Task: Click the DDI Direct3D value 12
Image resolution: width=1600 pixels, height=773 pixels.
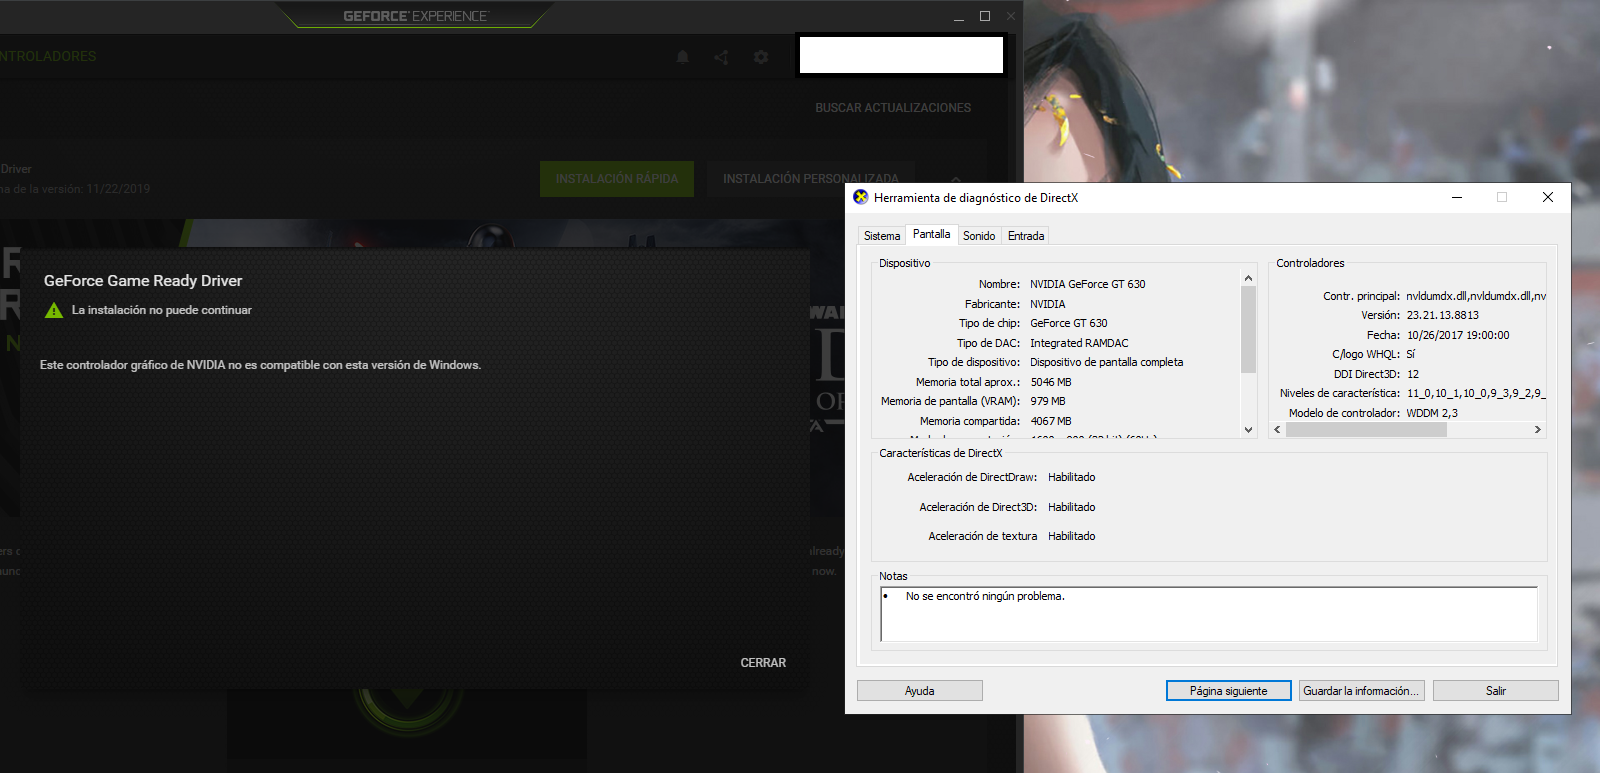Action: click(x=1413, y=374)
